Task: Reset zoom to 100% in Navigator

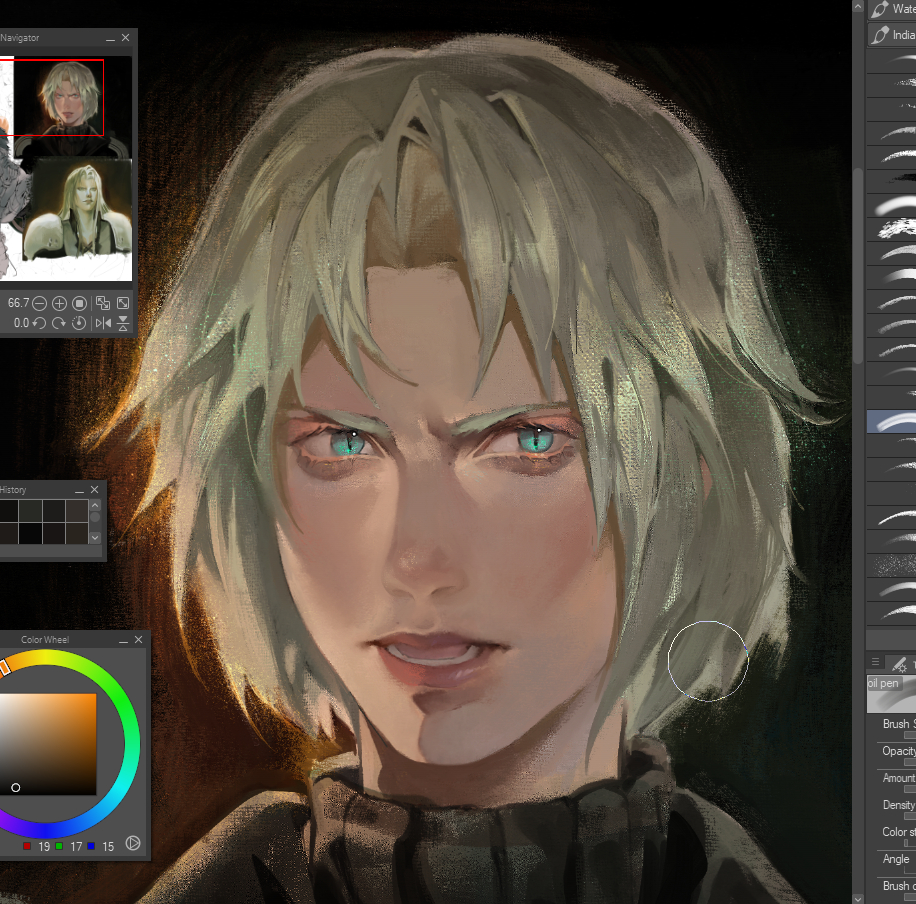Action: tap(80, 303)
